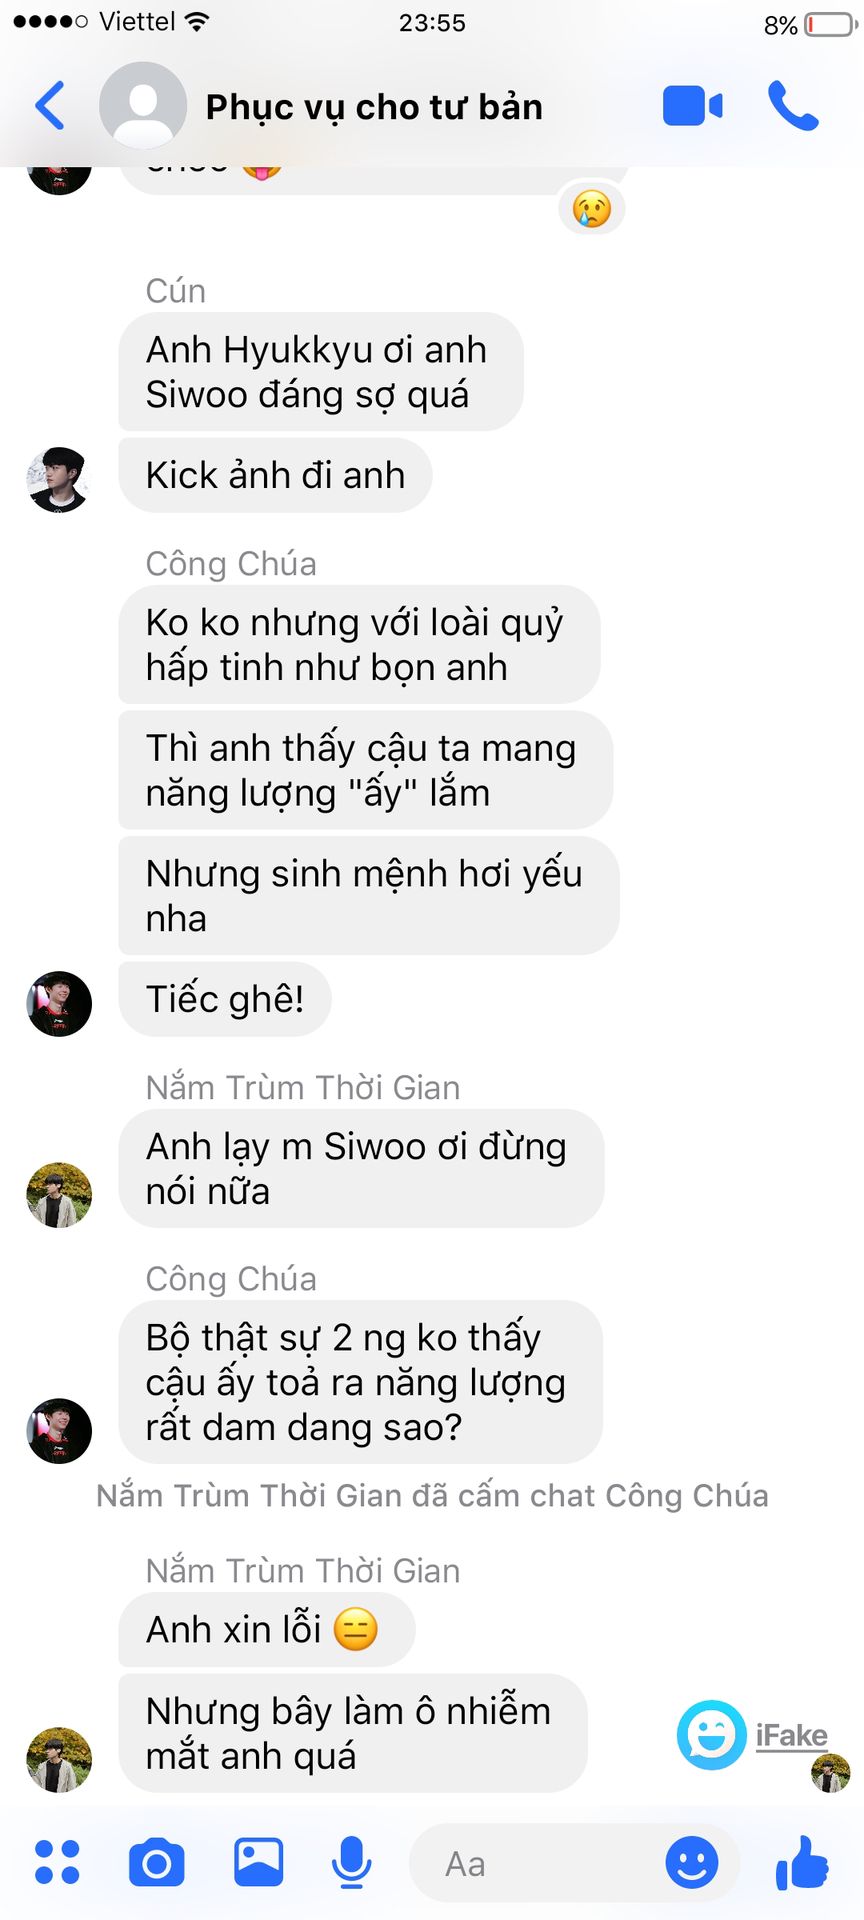This screenshot has width=864, height=1920.
Task: Tap the microphone to record voice message
Action: click(x=351, y=1863)
